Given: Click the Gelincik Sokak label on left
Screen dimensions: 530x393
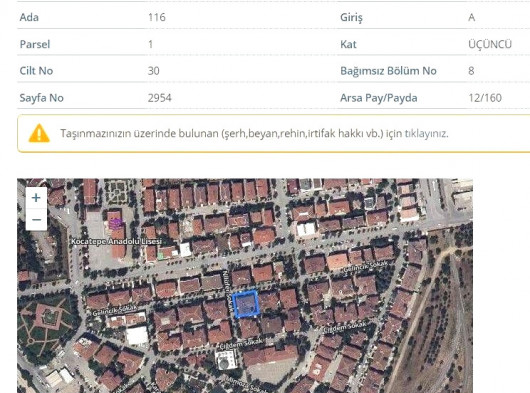Looking at the screenshot, I should [x=115, y=310].
